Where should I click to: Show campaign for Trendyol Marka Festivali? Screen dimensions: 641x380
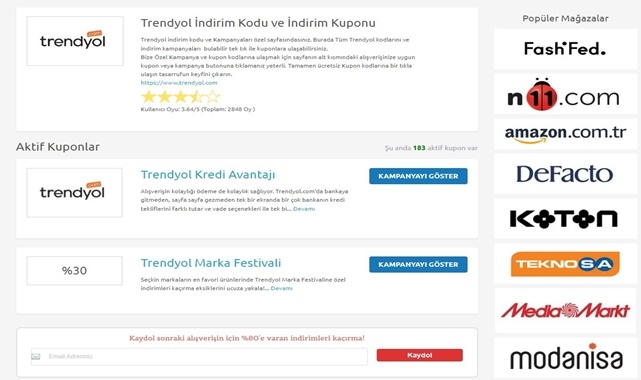[x=418, y=264]
